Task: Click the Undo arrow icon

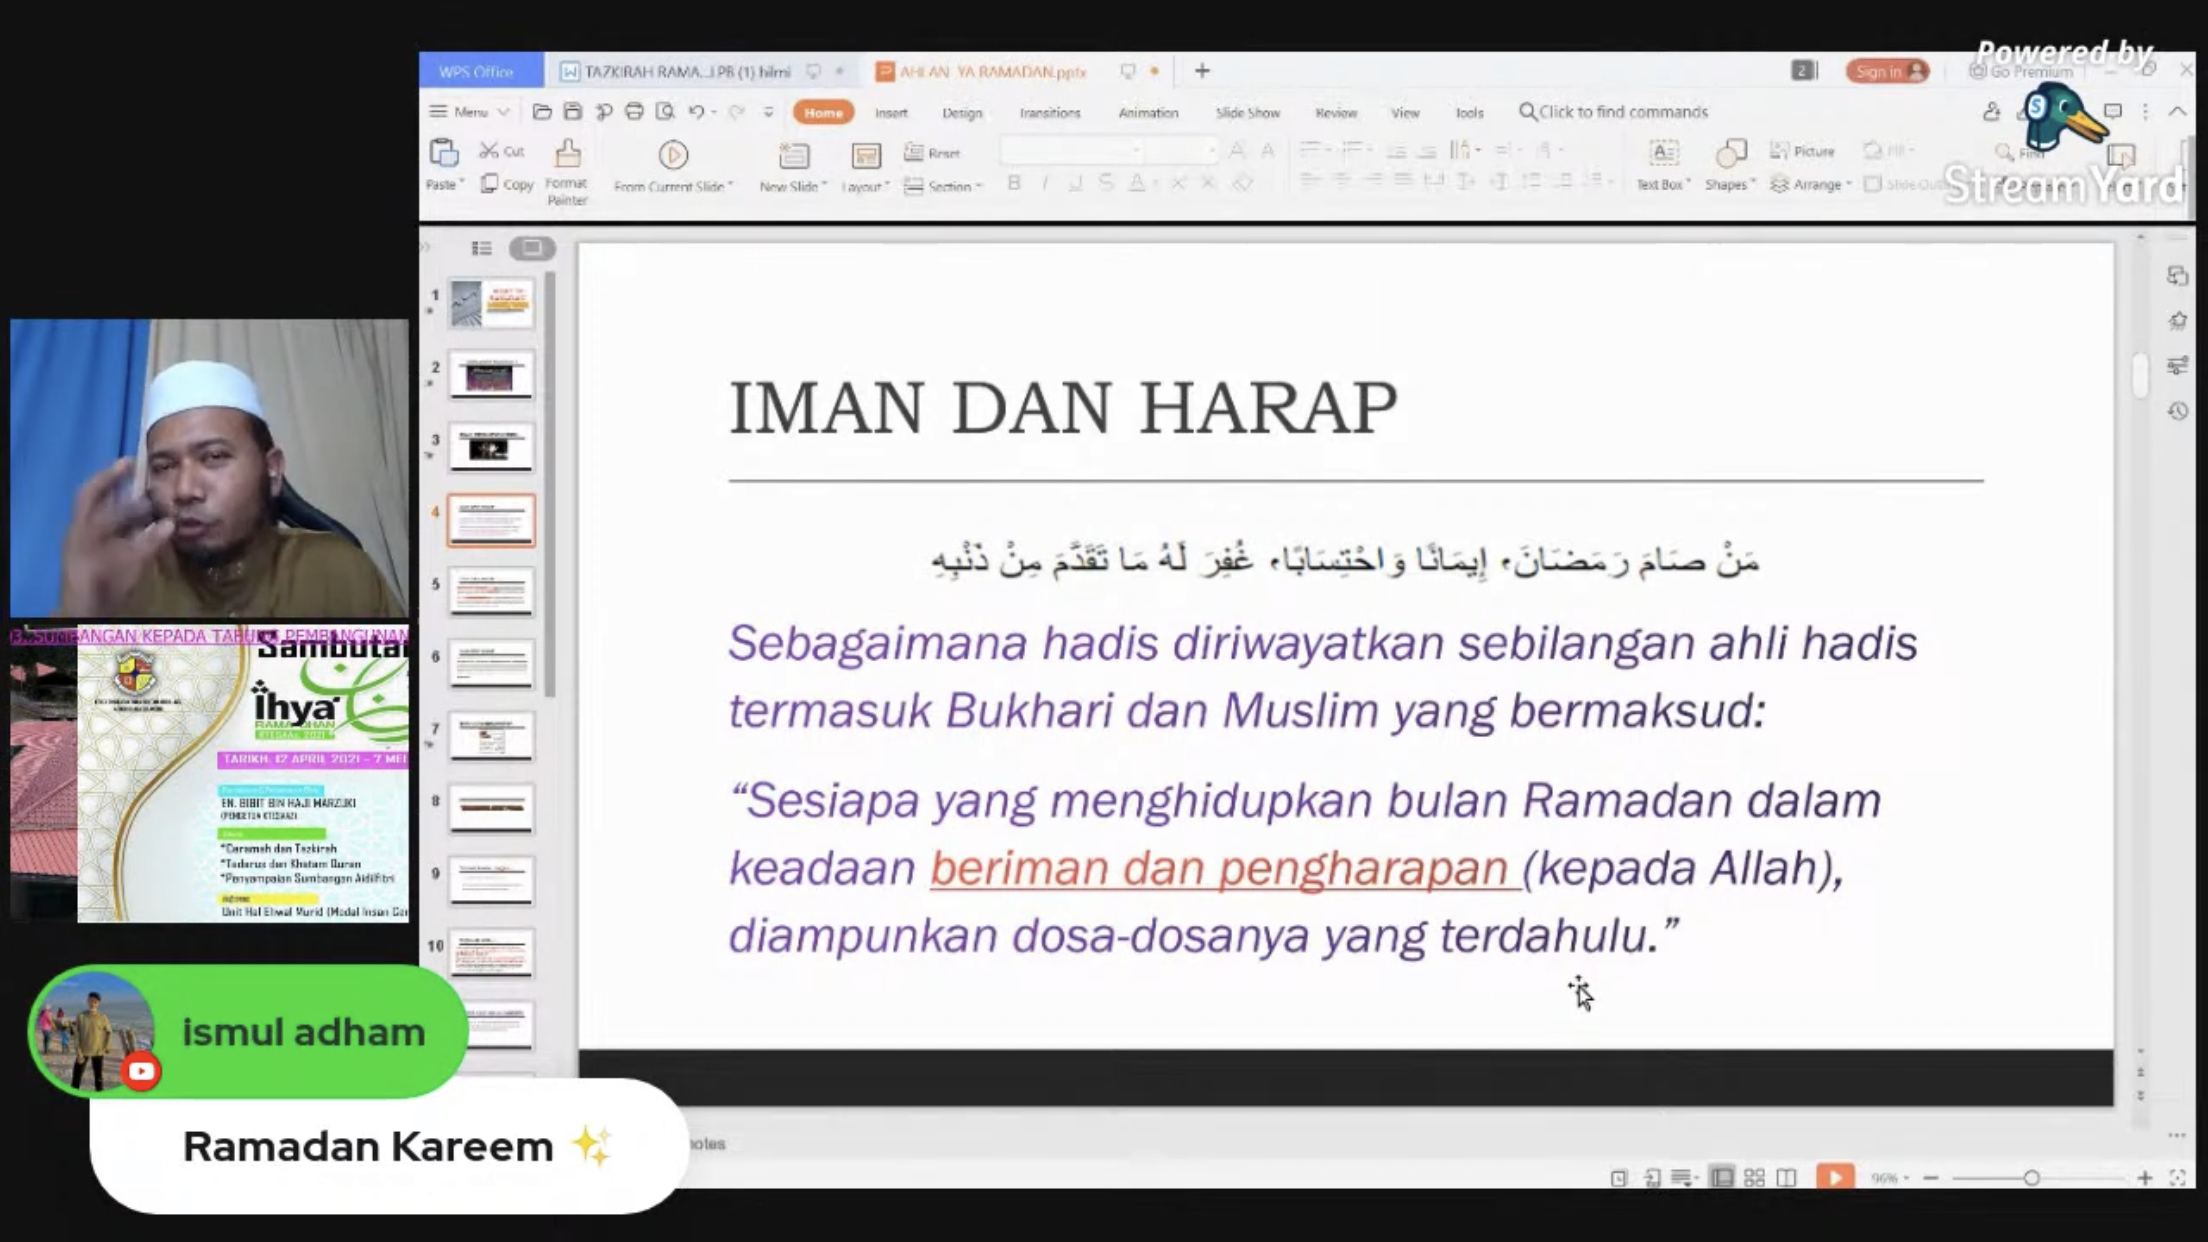Action: point(696,112)
